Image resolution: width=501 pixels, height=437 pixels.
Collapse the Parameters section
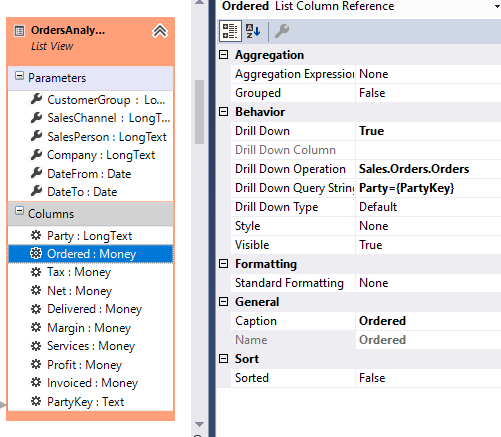pyautogui.click(x=20, y=76)
